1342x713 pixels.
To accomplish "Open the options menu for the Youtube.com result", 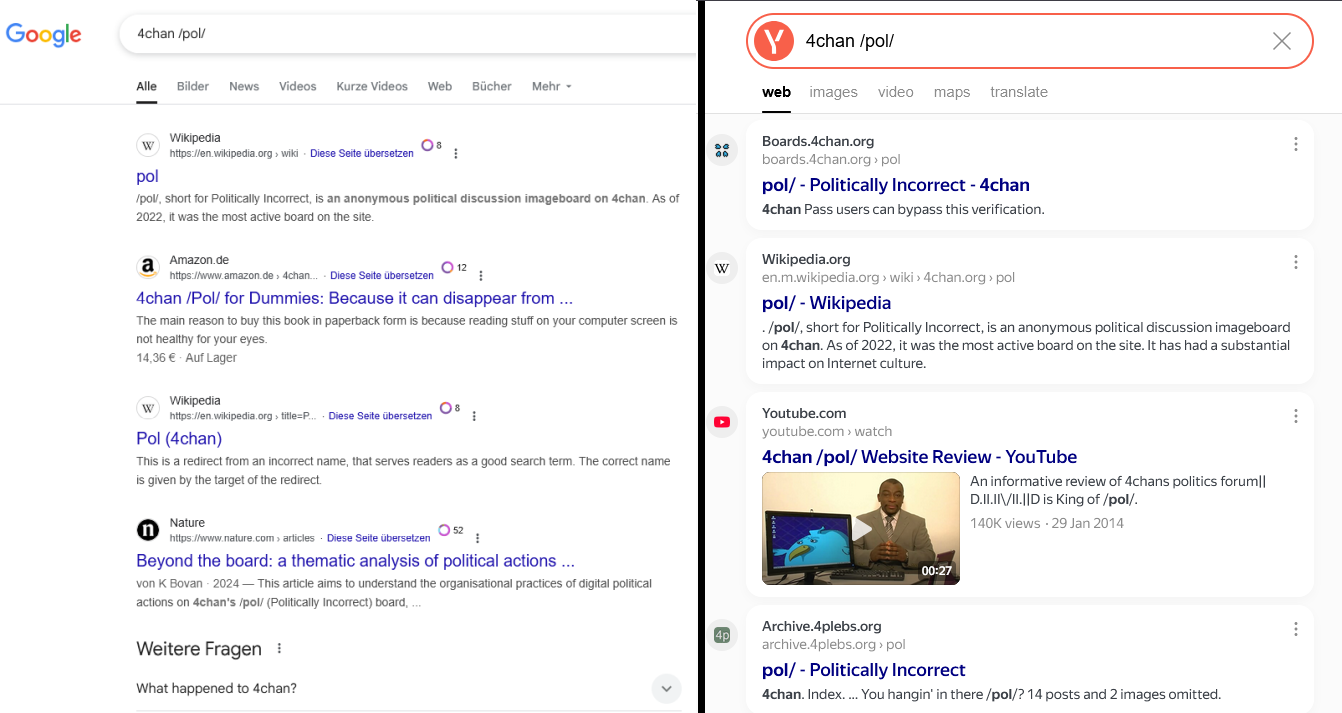I will tap(1296, 416).
